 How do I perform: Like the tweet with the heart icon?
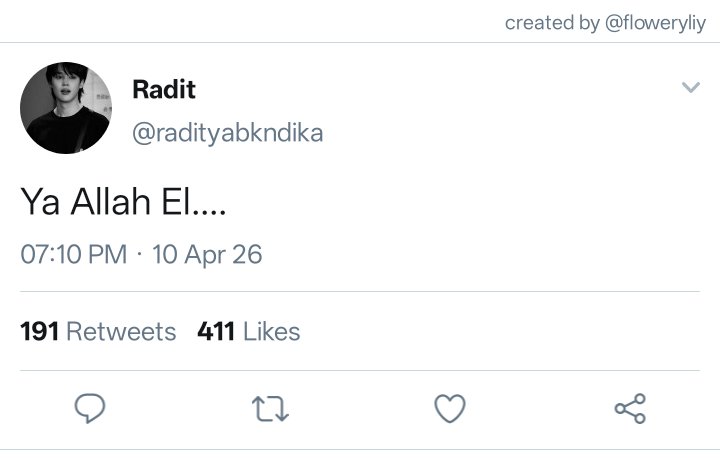(x=450, y=408)
